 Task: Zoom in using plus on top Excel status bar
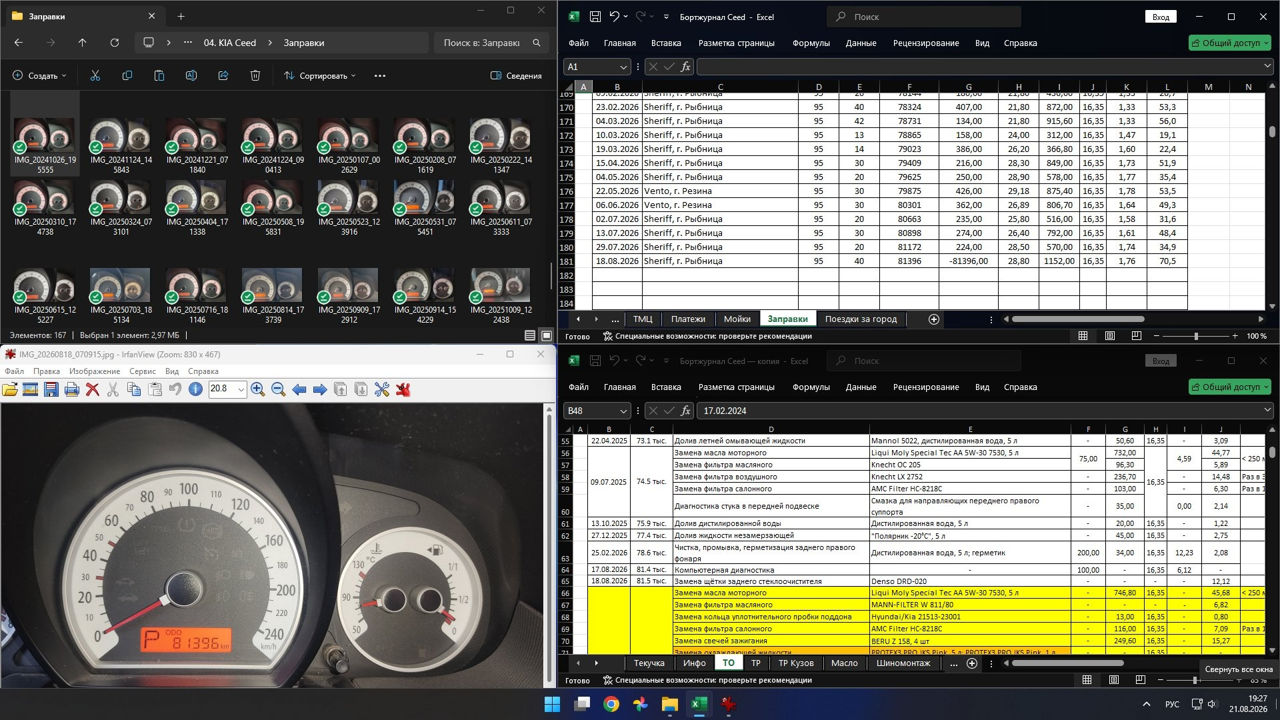point(1234,336)
